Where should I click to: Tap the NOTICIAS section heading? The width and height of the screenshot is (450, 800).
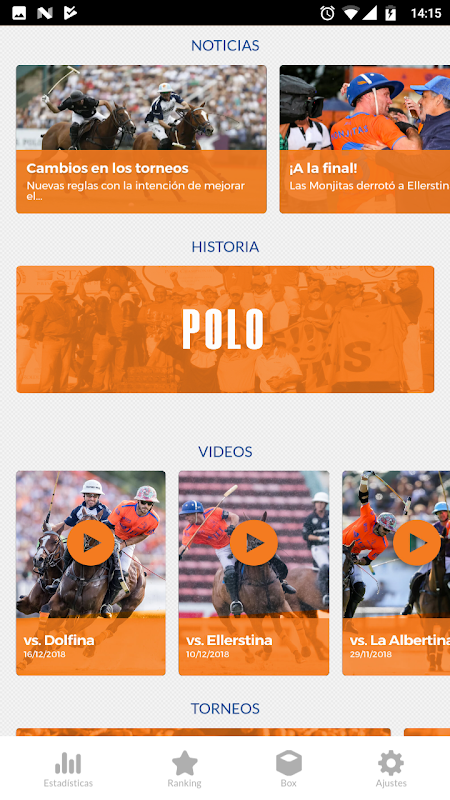click(225, 45)
